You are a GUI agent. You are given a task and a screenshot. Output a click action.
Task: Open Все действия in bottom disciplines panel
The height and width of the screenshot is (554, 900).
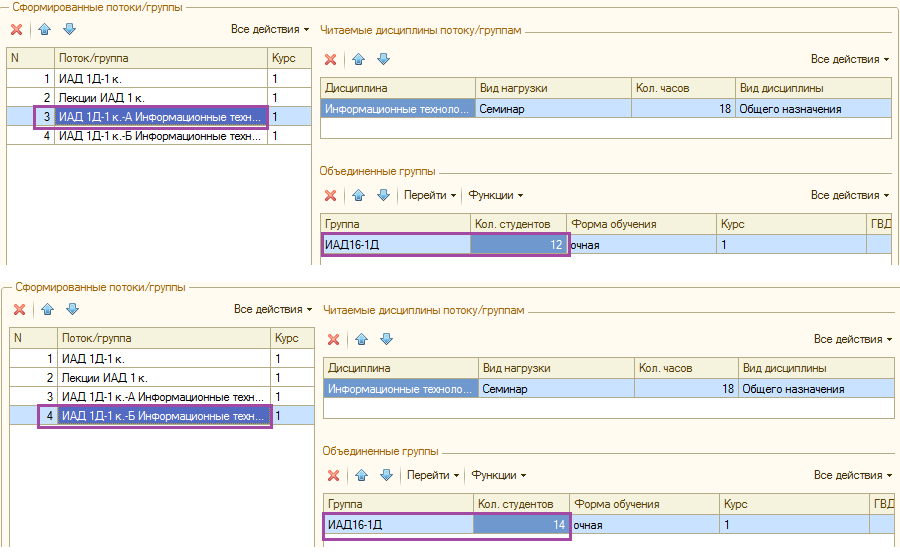pyautogui.click(x=853, y=339)
